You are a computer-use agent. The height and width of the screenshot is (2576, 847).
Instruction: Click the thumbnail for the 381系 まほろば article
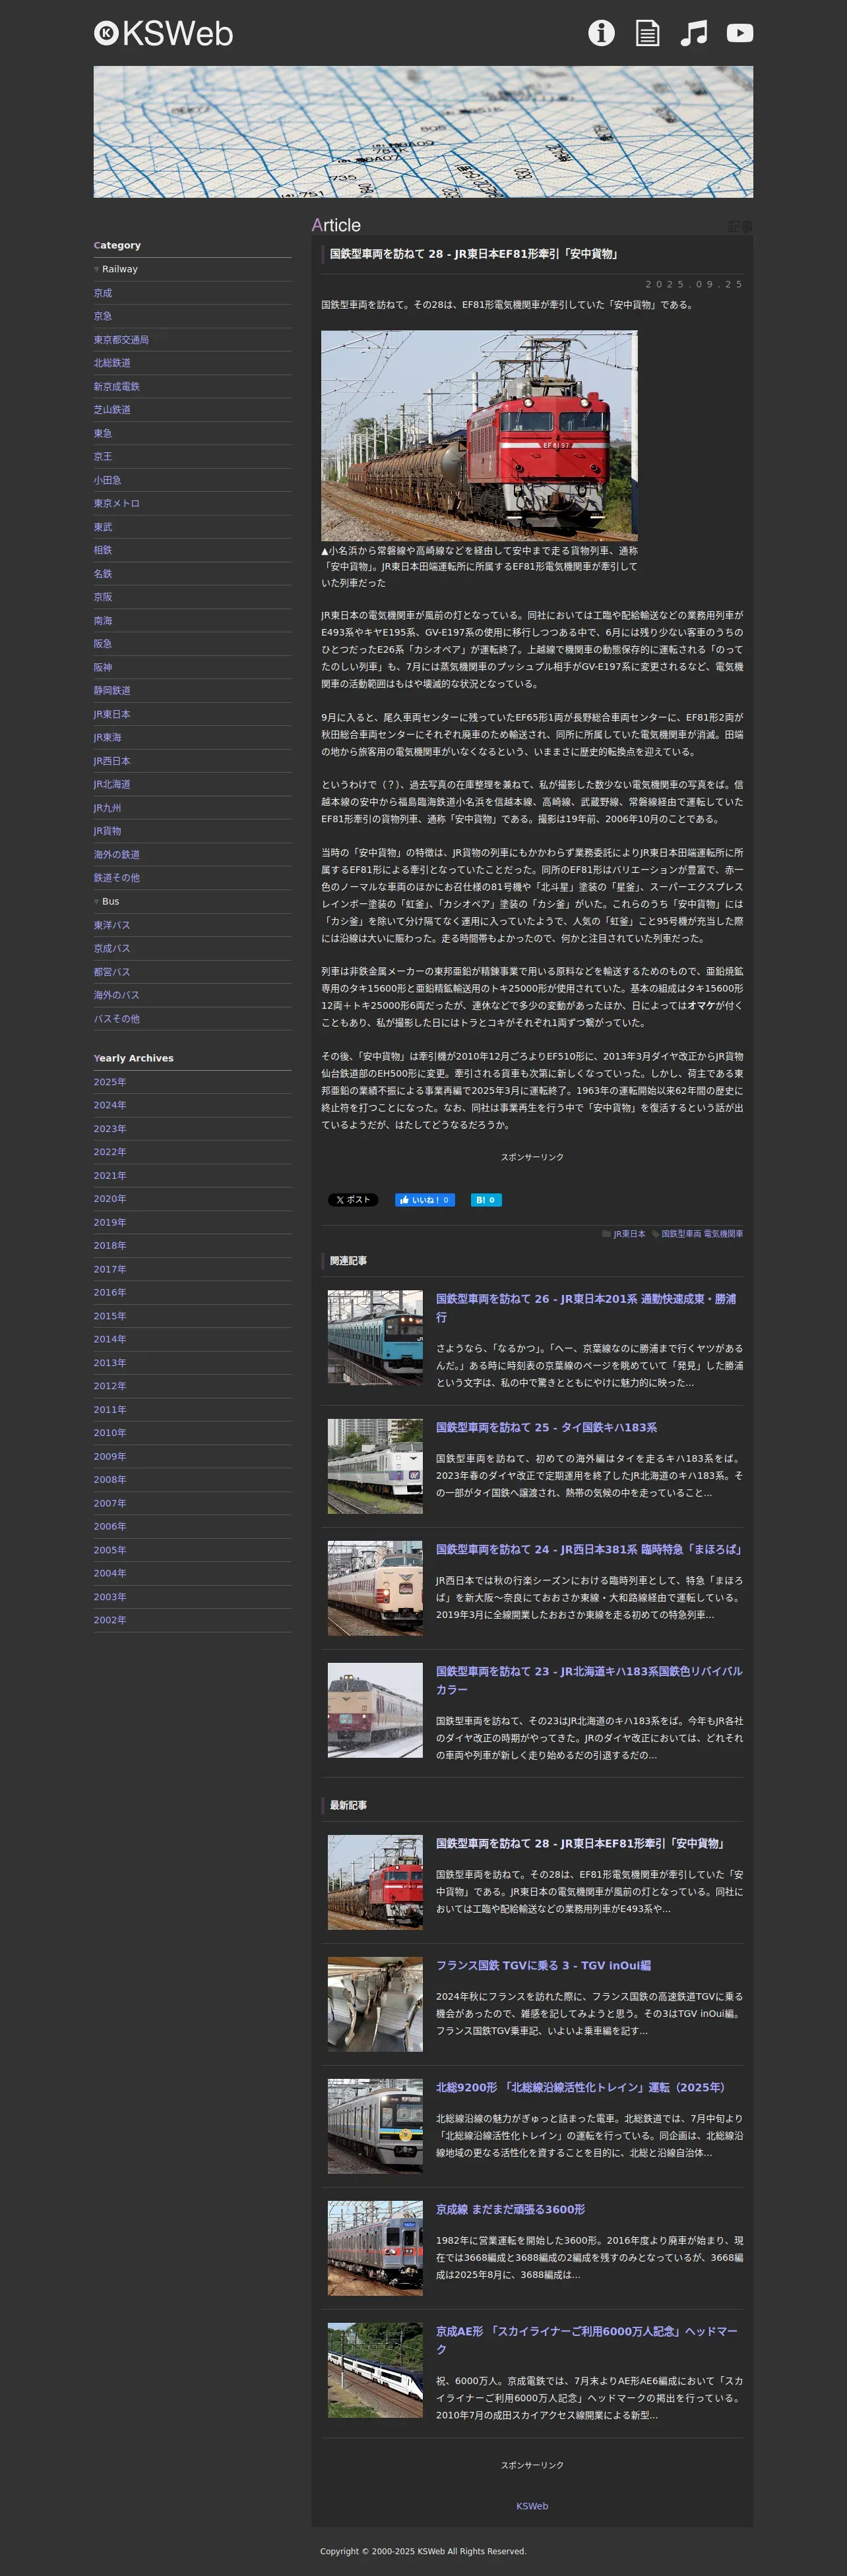point(375,1588)
